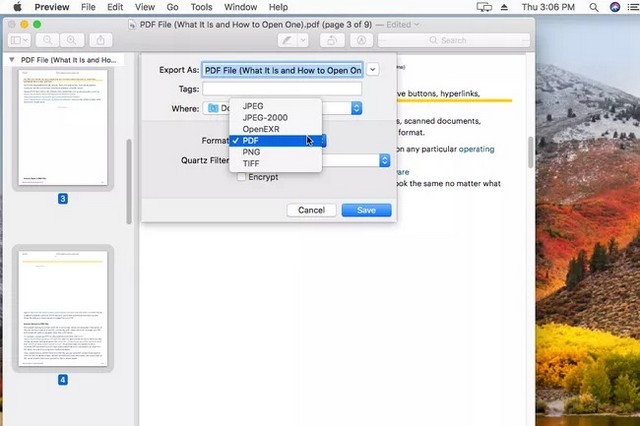Open Notification Center list icon

633,7
